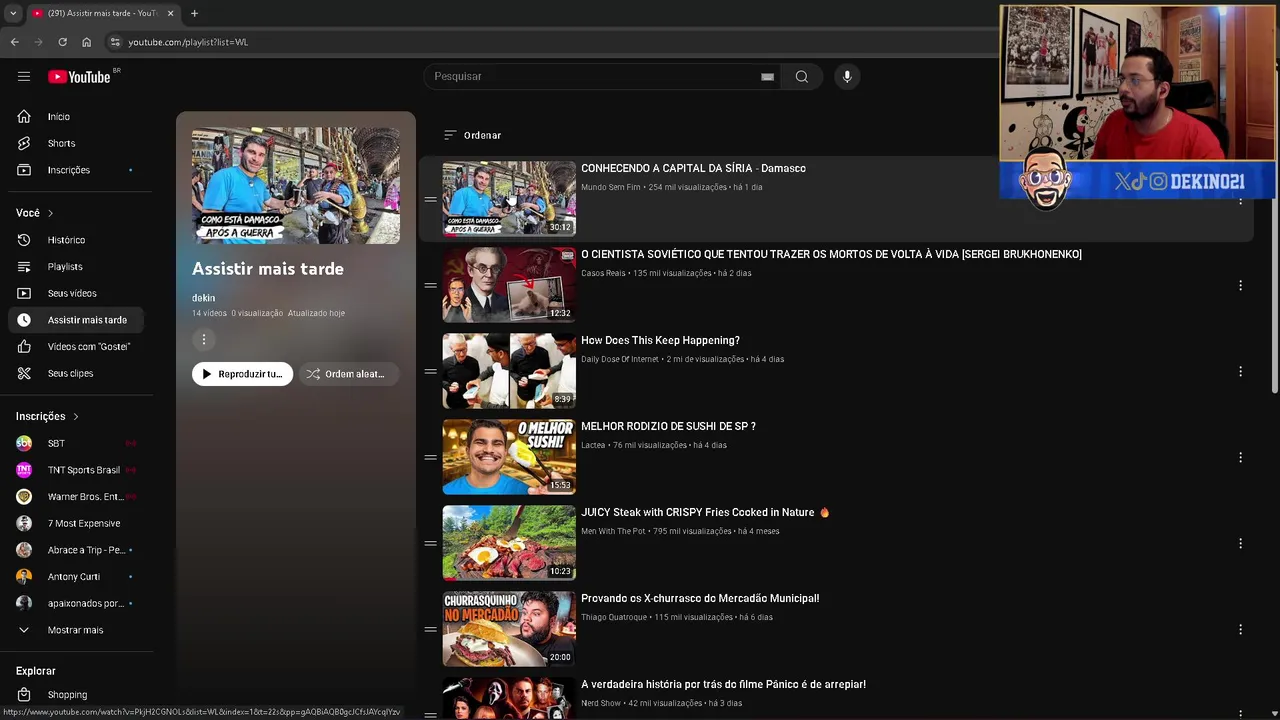Click large playlist cover image
The width and height of the screenshot is (1280, 720).
pos(296,185)
